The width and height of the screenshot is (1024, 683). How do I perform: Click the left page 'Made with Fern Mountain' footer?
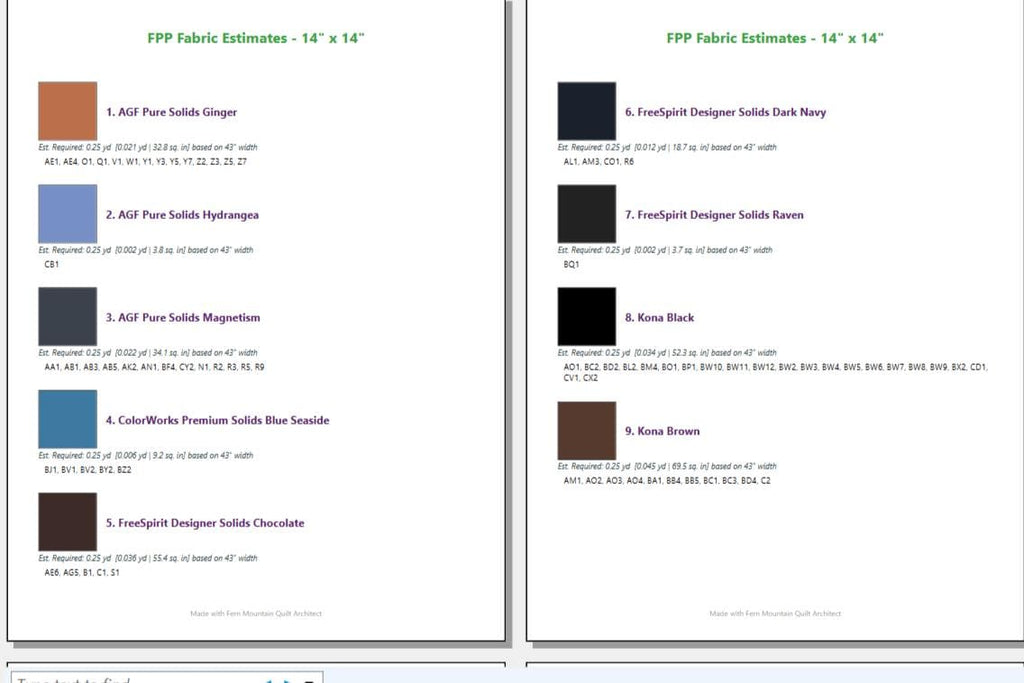click(256, 613)
